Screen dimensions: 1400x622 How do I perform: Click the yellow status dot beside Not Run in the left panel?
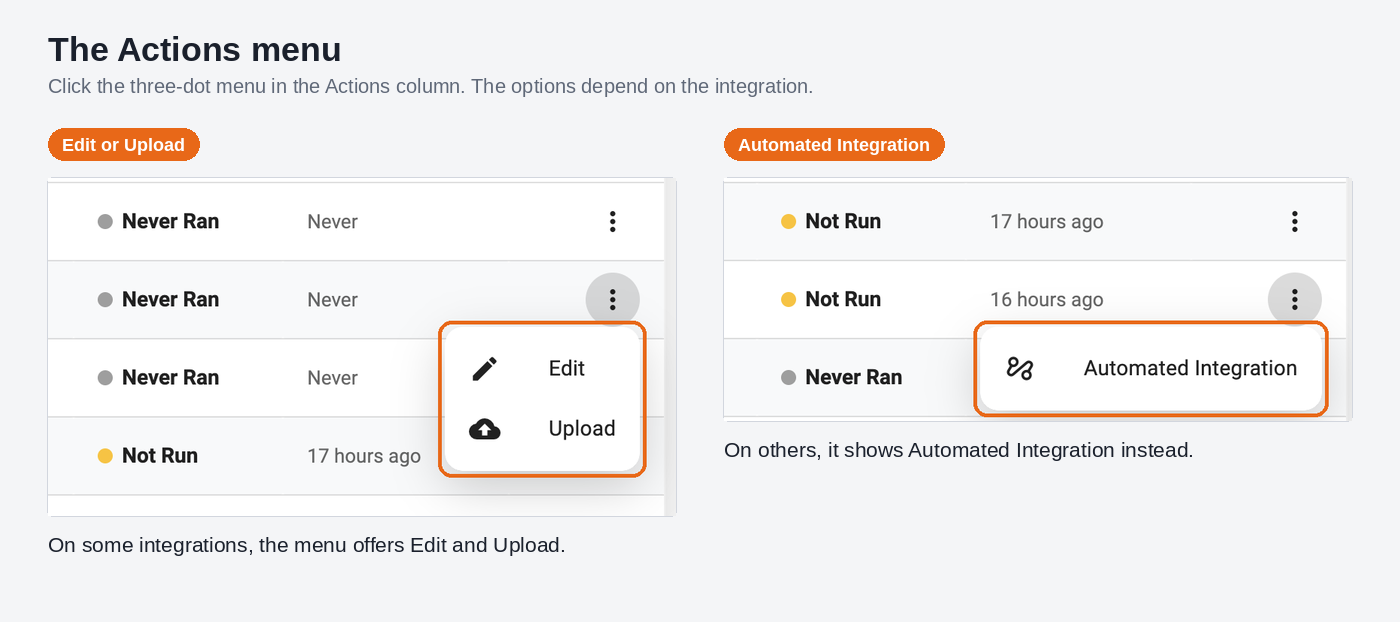(x=105, y=456)
